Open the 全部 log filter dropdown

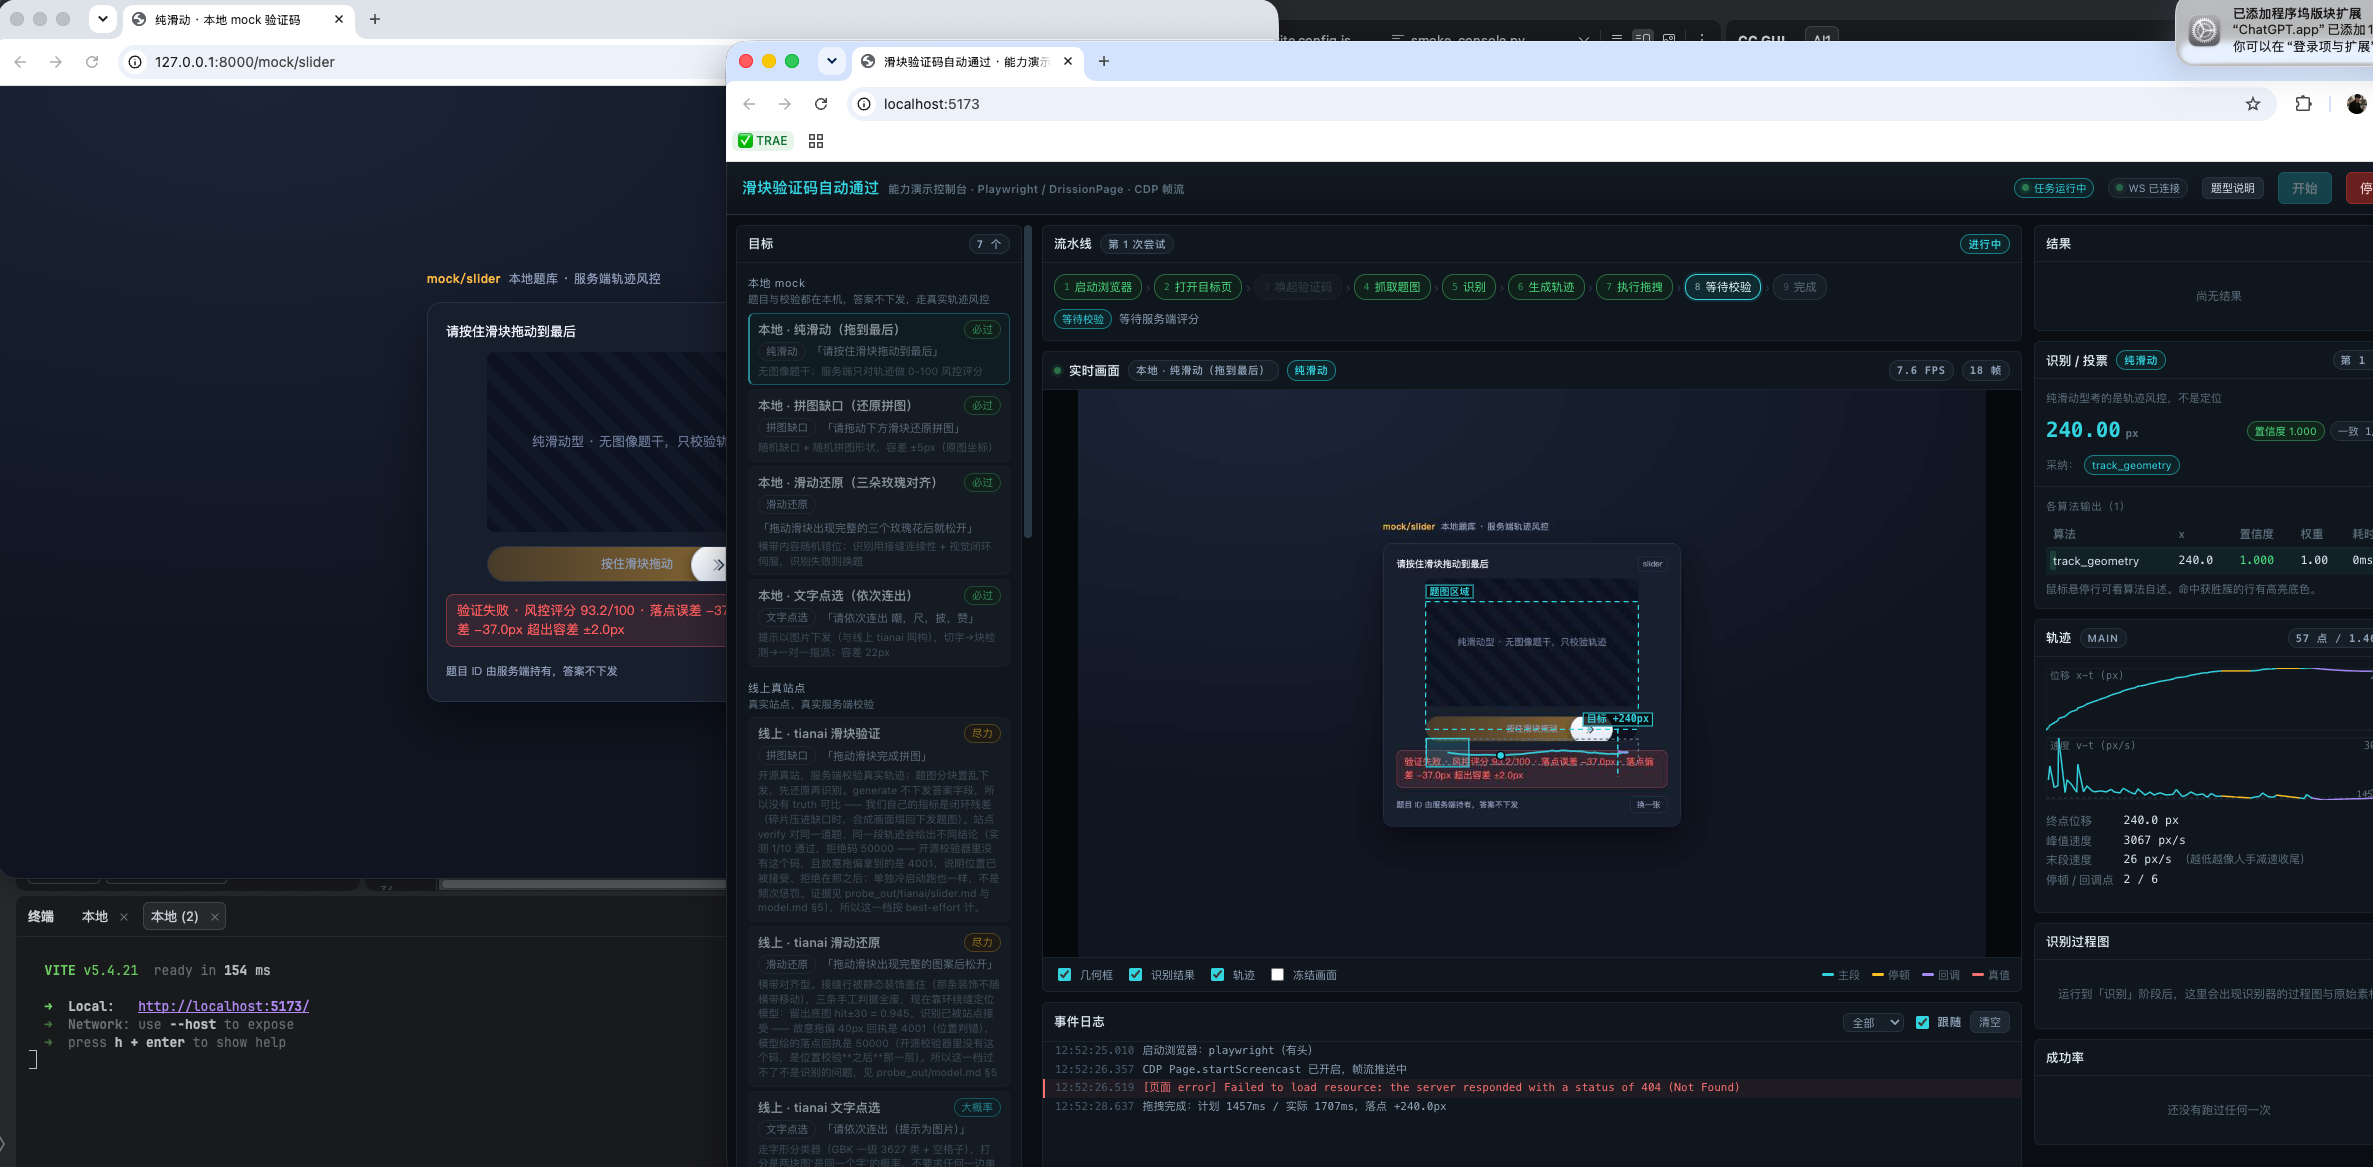1872,1022
